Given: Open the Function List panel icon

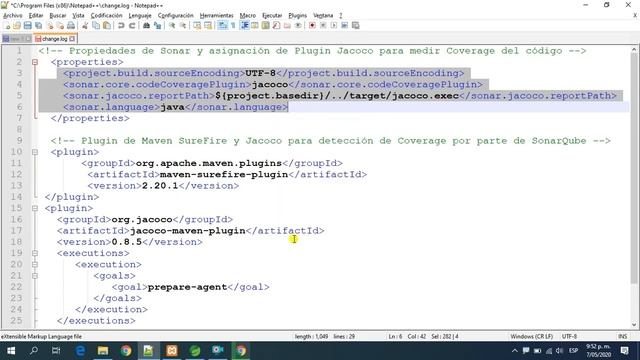Looking at the screenshot, I should (276, 25).
